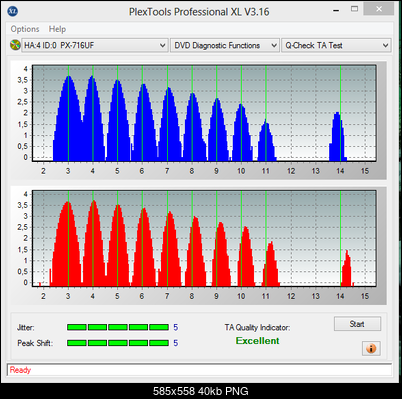Expand the DVD Diagnostic Functions dropdown
This screenshot has height=399, width=402.
pos(224,45)
